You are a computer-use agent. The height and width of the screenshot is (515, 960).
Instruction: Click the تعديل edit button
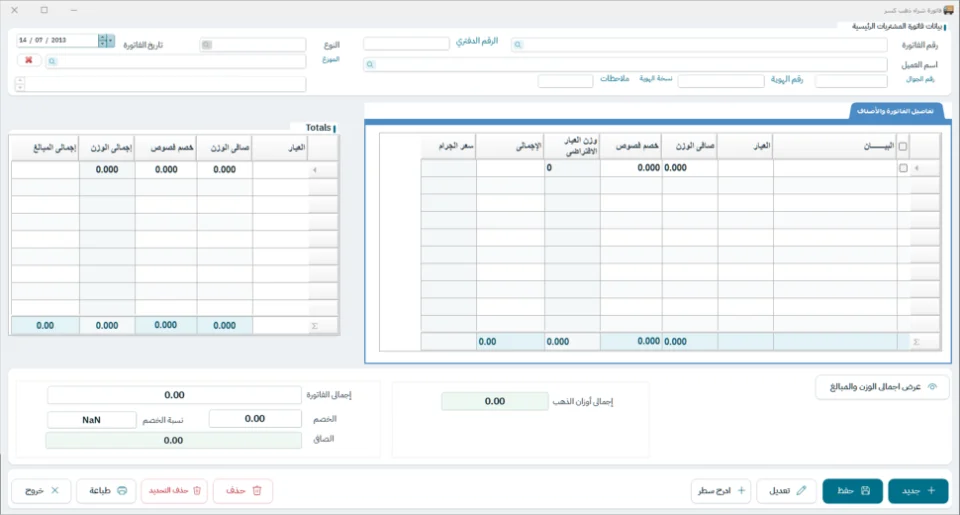(x=787, y=491)
